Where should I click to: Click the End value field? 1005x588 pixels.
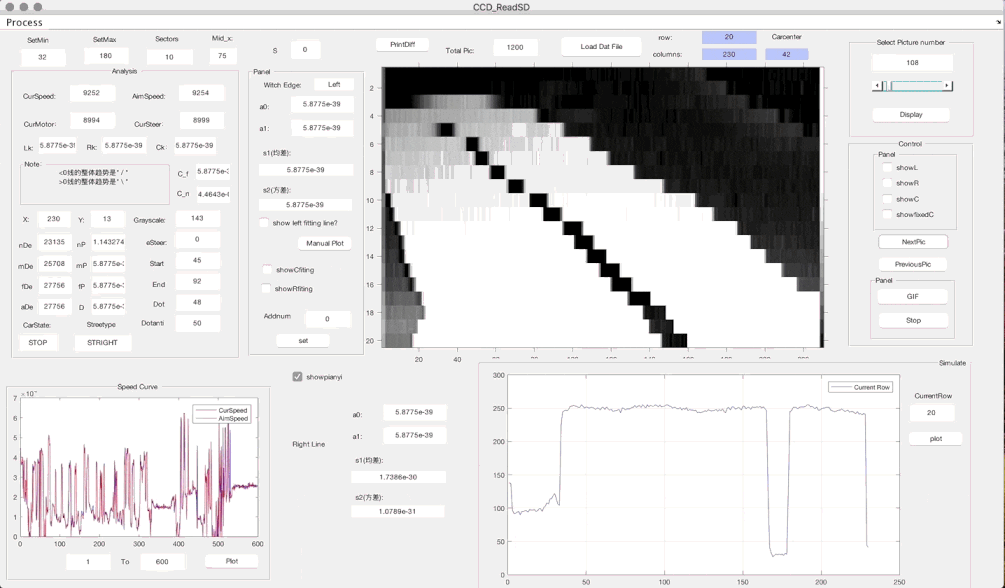point(197,281)
